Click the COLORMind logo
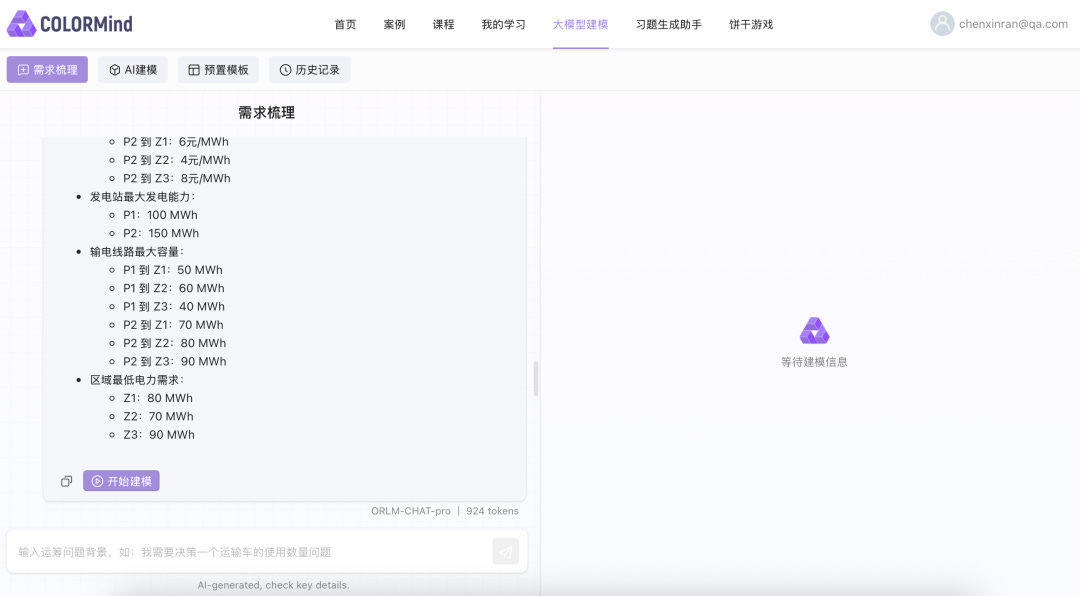Screen dimensions: 1080x596 tap(70, 24)
